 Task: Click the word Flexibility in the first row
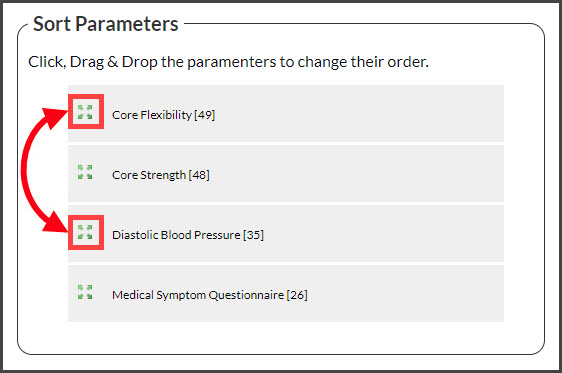click(x=166, y=115)
